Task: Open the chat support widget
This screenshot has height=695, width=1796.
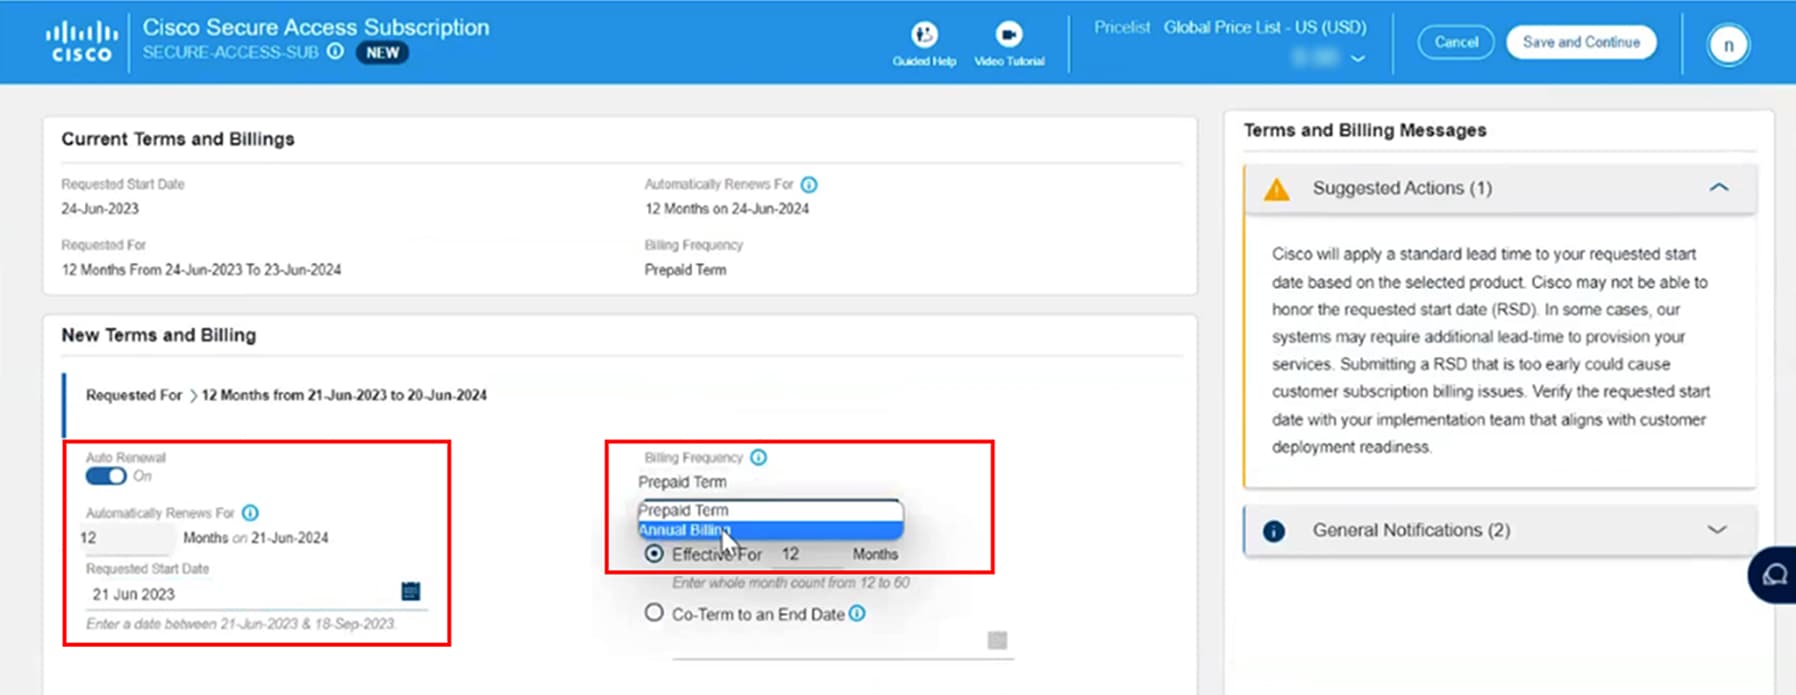Action: pos(1773,575)
